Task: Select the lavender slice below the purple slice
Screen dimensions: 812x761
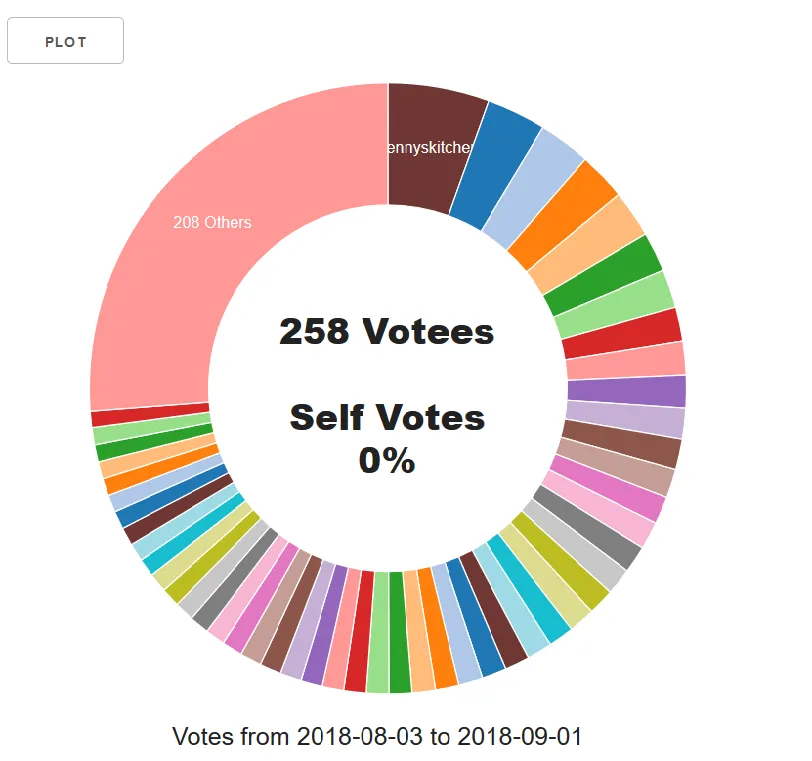Action: tap(625, 419)
